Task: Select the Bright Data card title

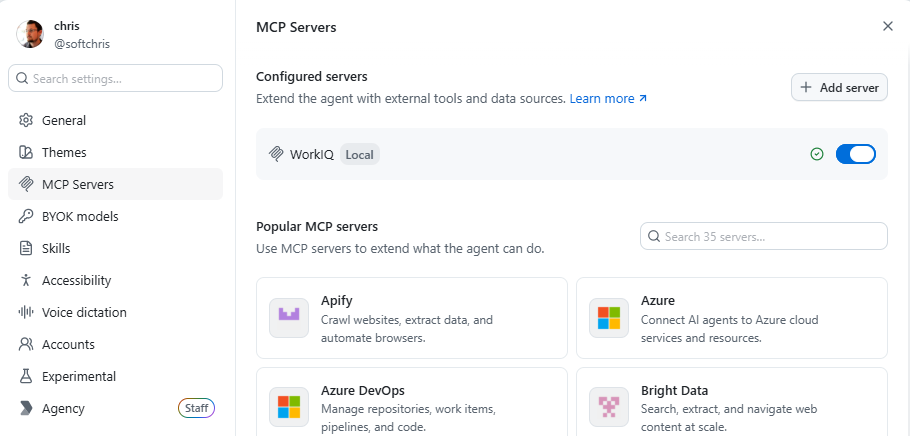Action: (x=674, y=390)
